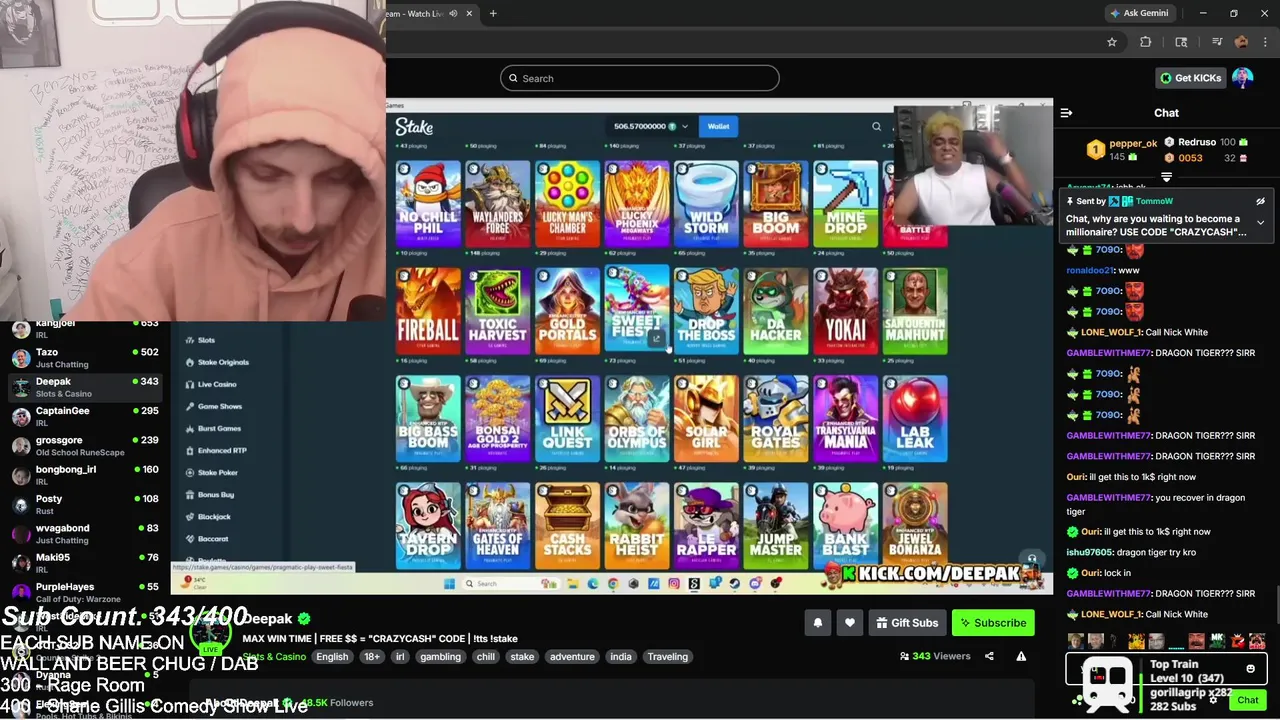Click the Stake logo in the stream
Viewport: 1280px width, 720px height.
(414, 126)
